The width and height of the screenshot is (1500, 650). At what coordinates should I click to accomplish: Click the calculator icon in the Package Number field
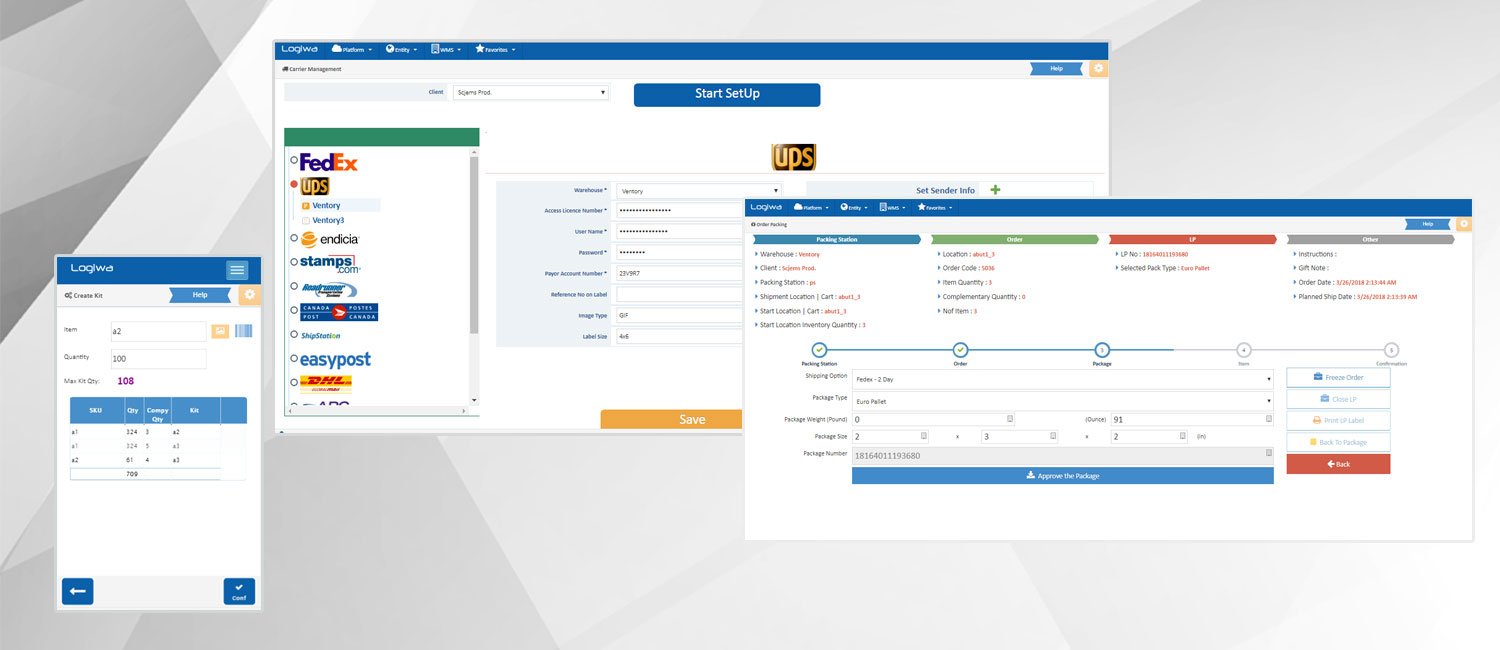pyautogui.click(x=1268, y=454)
